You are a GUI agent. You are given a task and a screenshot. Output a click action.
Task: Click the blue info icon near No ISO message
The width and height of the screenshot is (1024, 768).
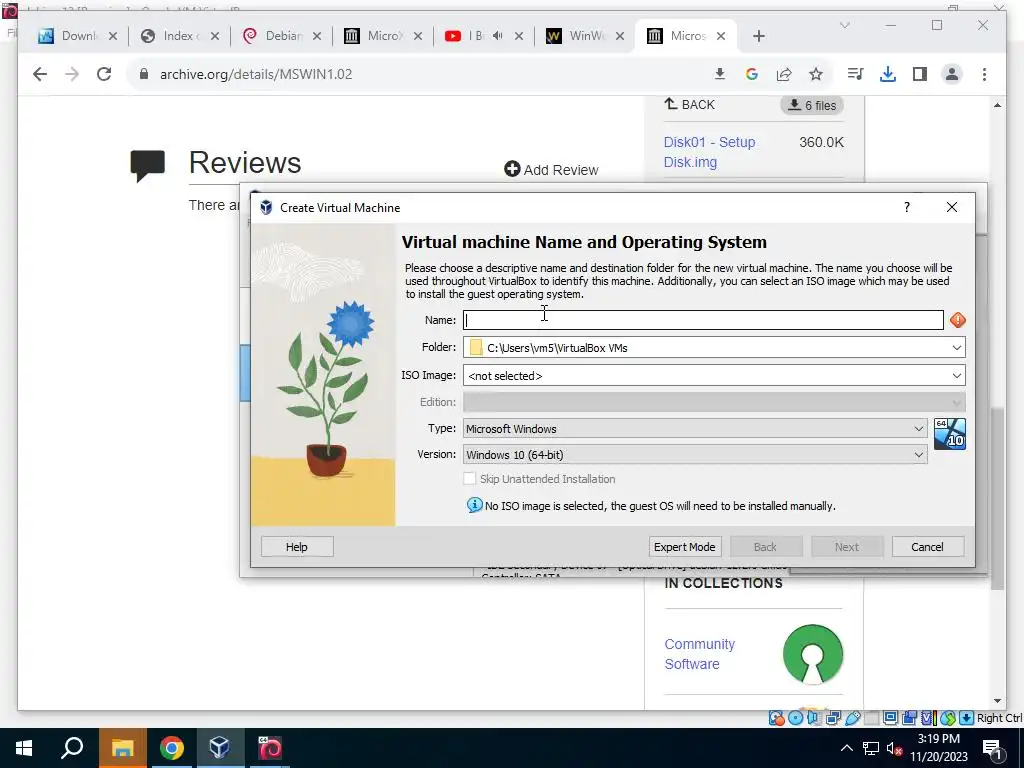[475, 505]
